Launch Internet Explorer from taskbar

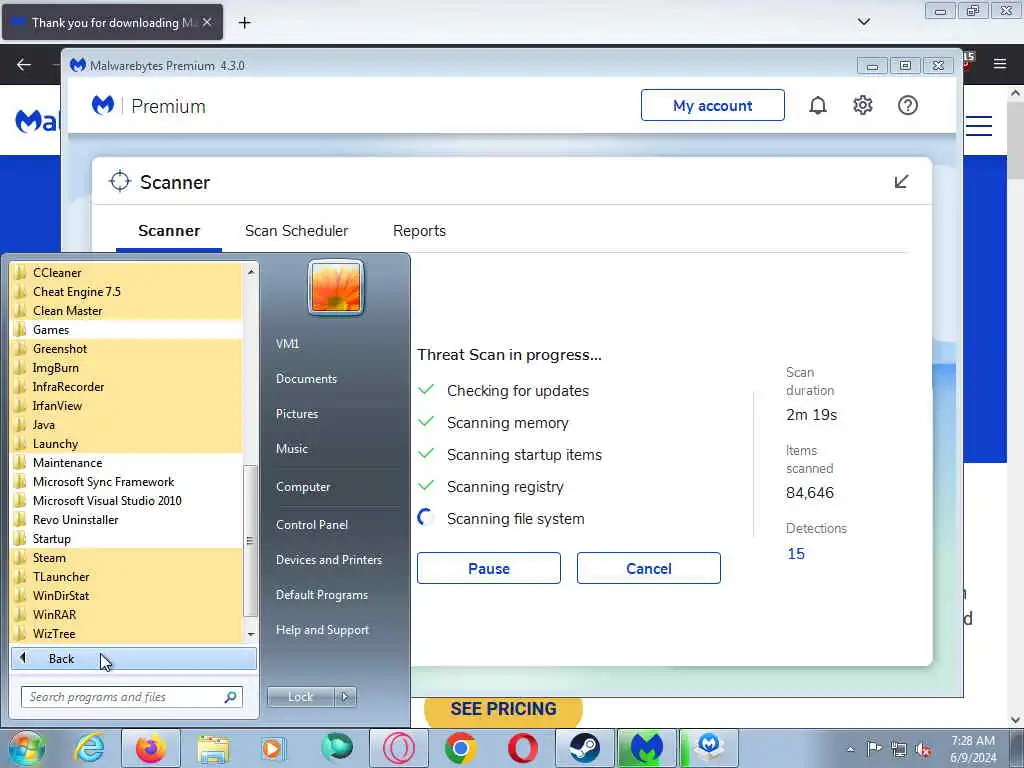click(89, 748)
